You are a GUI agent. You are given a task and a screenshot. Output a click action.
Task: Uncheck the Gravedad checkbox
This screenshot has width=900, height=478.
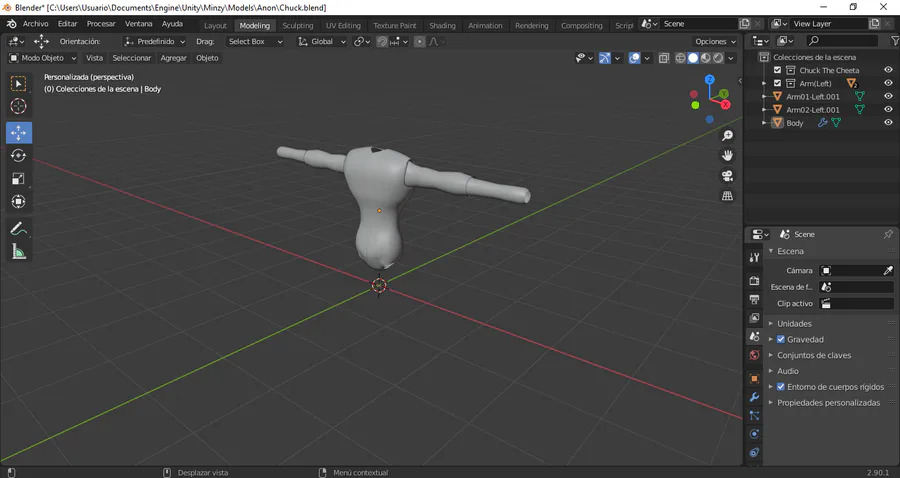click(x=781, y=339)
